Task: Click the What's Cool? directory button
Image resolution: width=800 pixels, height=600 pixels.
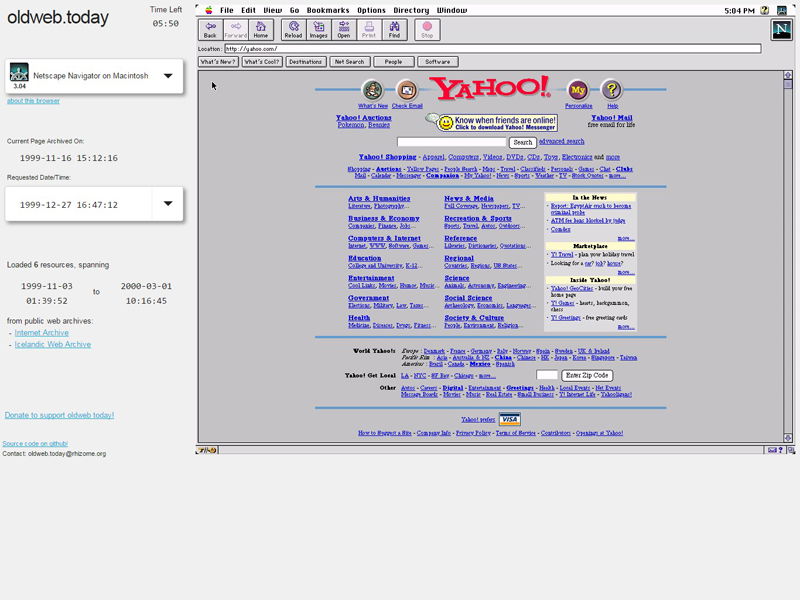Action: pos(262,62)
